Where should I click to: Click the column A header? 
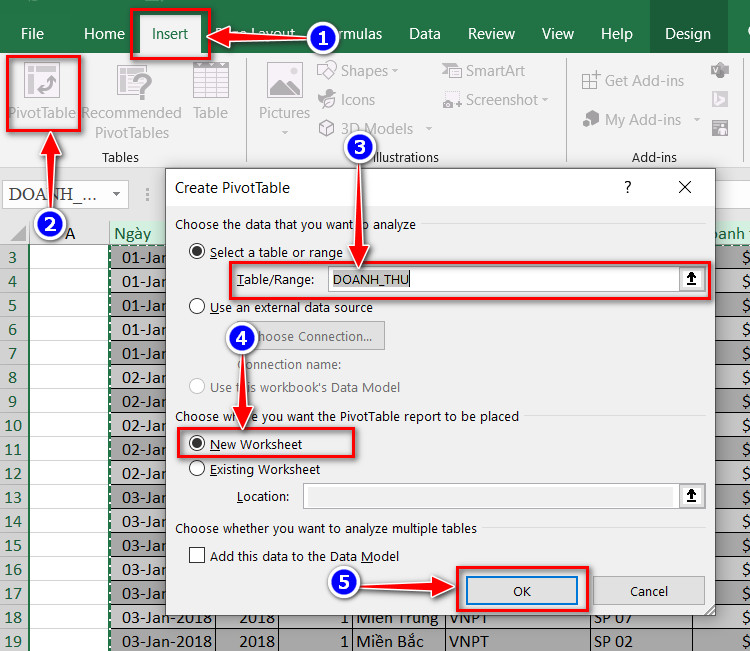(x=70, y=233)
